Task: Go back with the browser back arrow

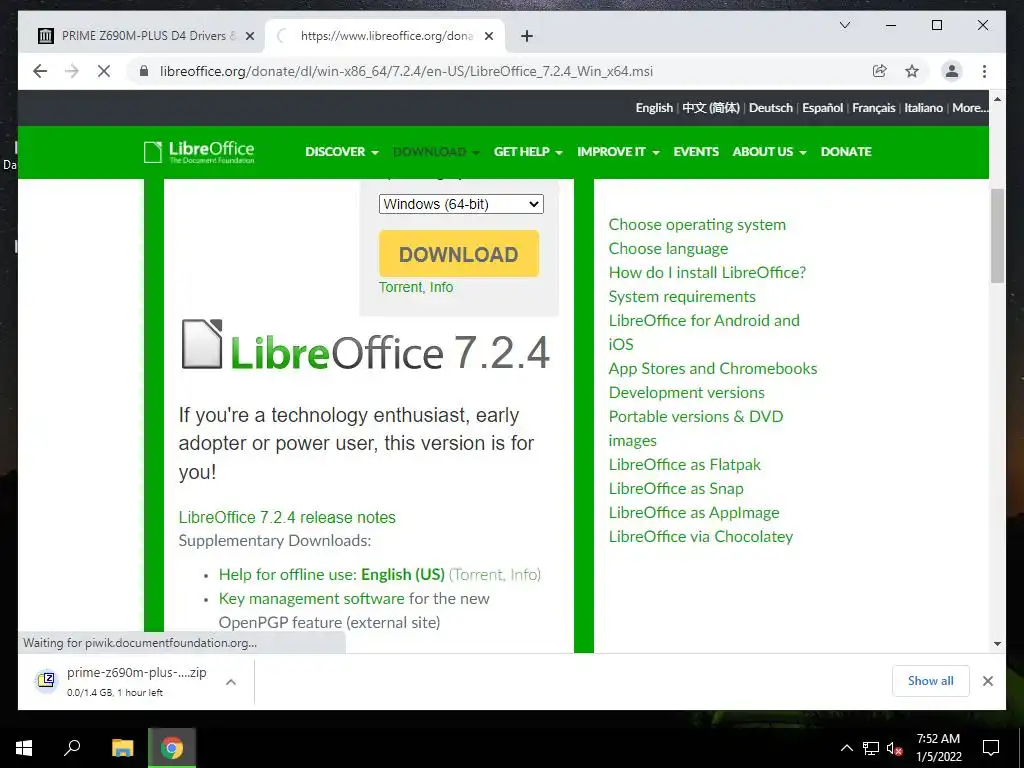Action: pos(40,71)
